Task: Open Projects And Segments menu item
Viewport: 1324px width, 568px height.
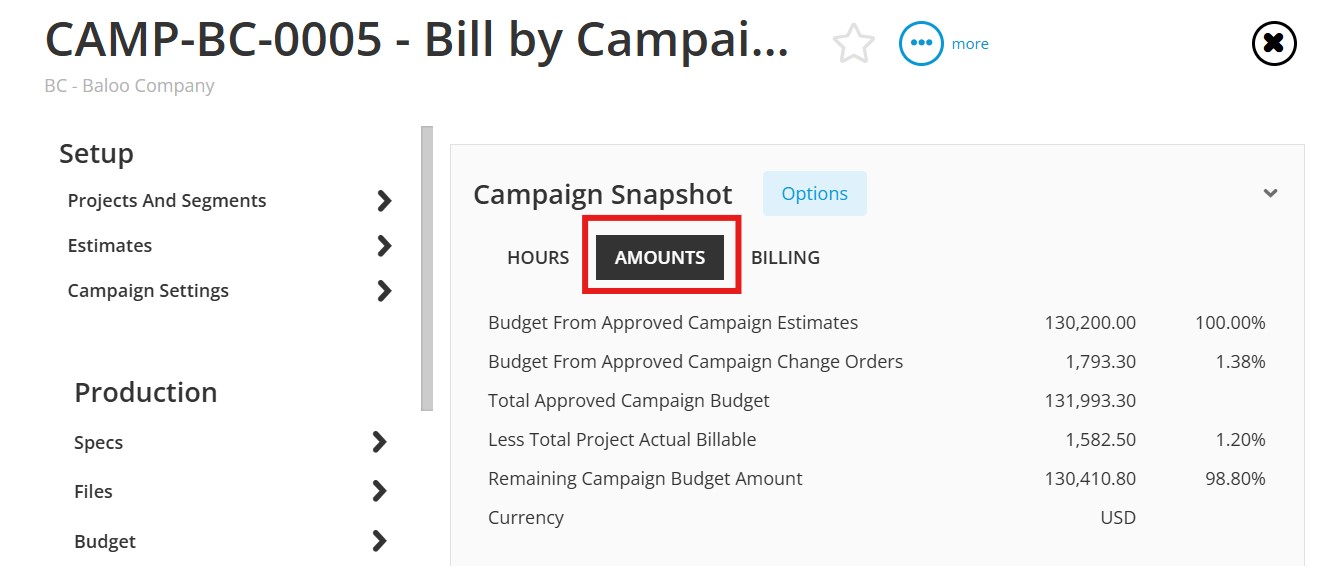Action: click(x=167, y=201)
